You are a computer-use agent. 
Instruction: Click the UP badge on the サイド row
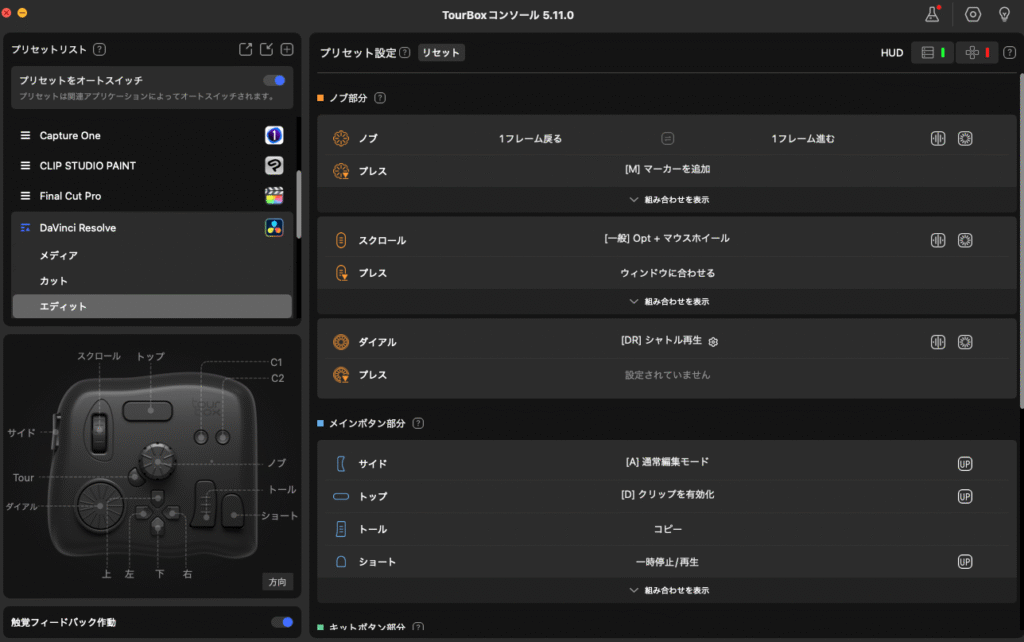(965, 464)
